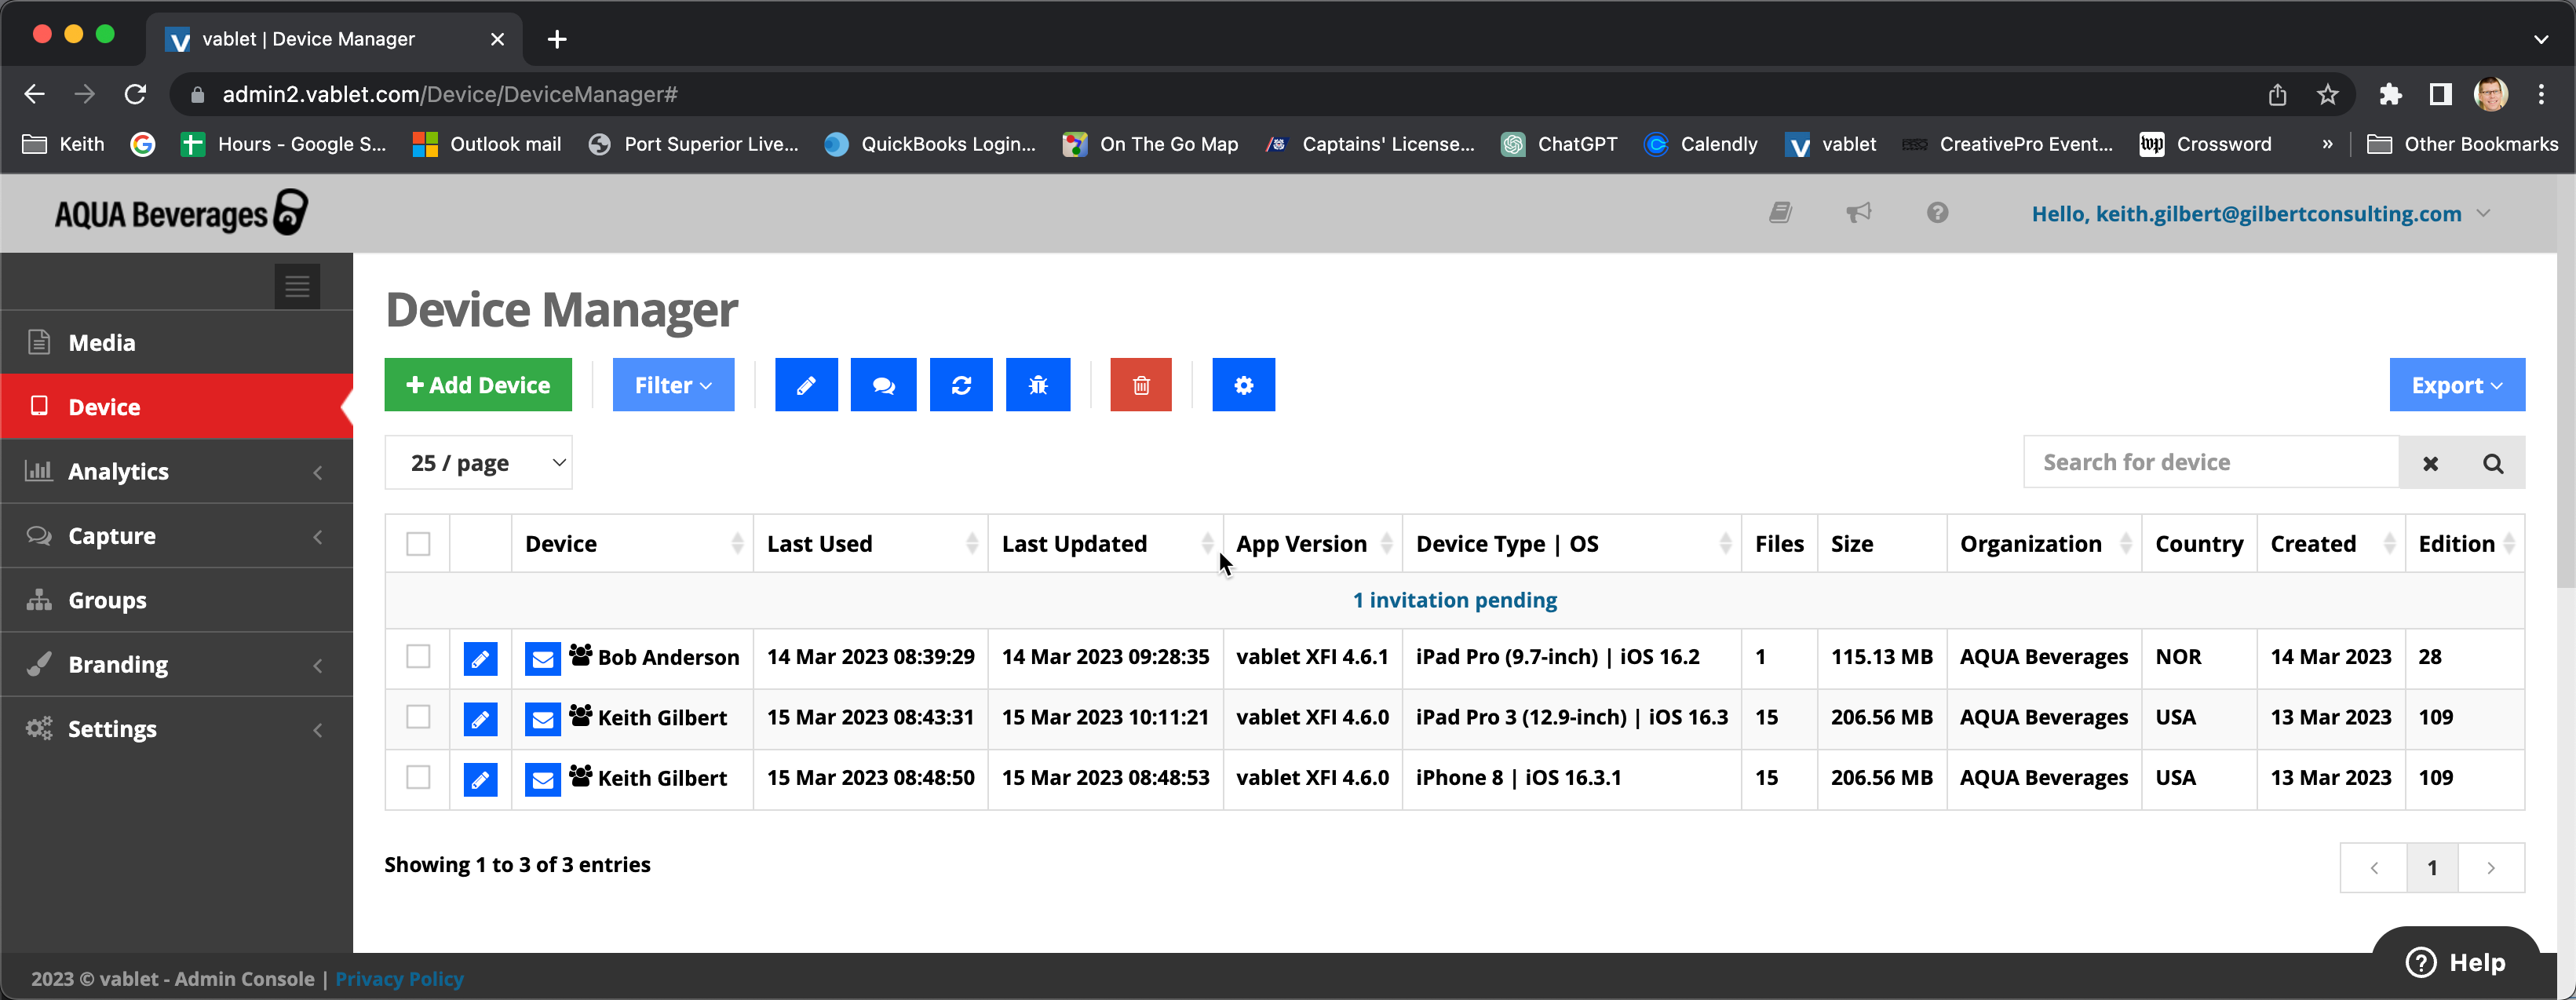
Task: Open the browser three-dot menu
Action: point(2541,94)
